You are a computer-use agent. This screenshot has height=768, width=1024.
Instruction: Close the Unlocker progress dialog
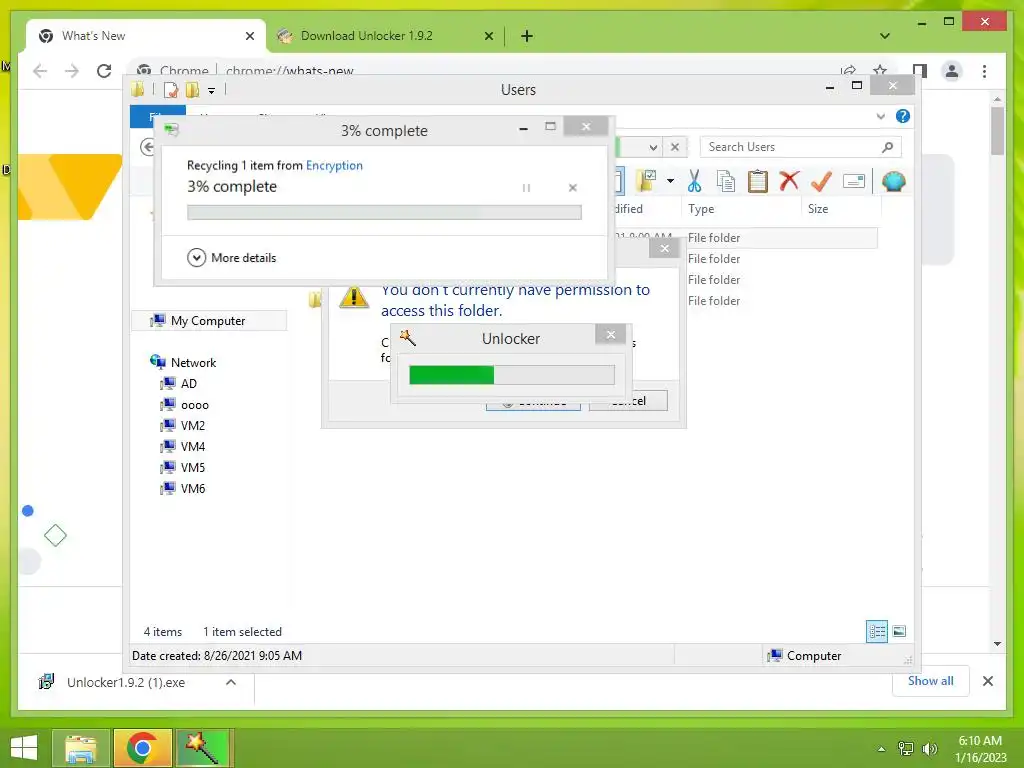point(611,334)
